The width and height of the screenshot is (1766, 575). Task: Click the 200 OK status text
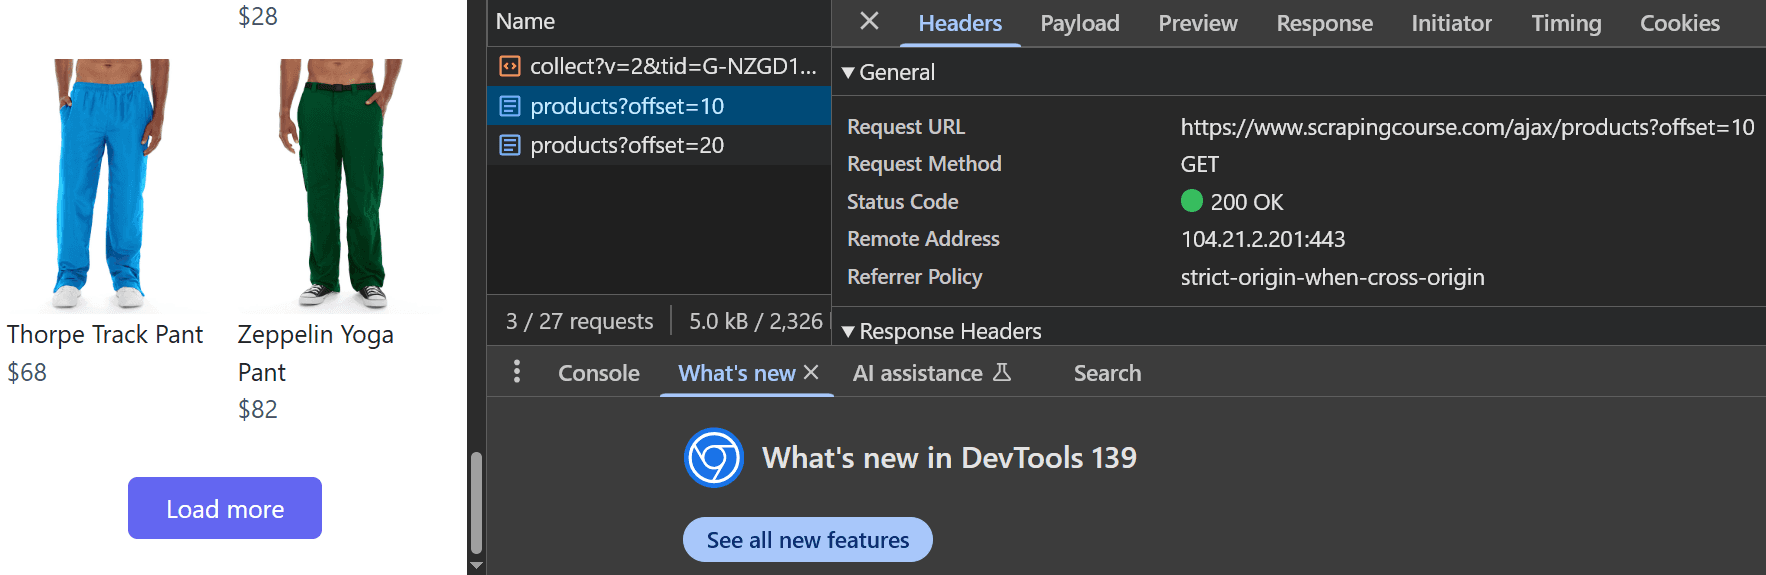pos(1247,202)
